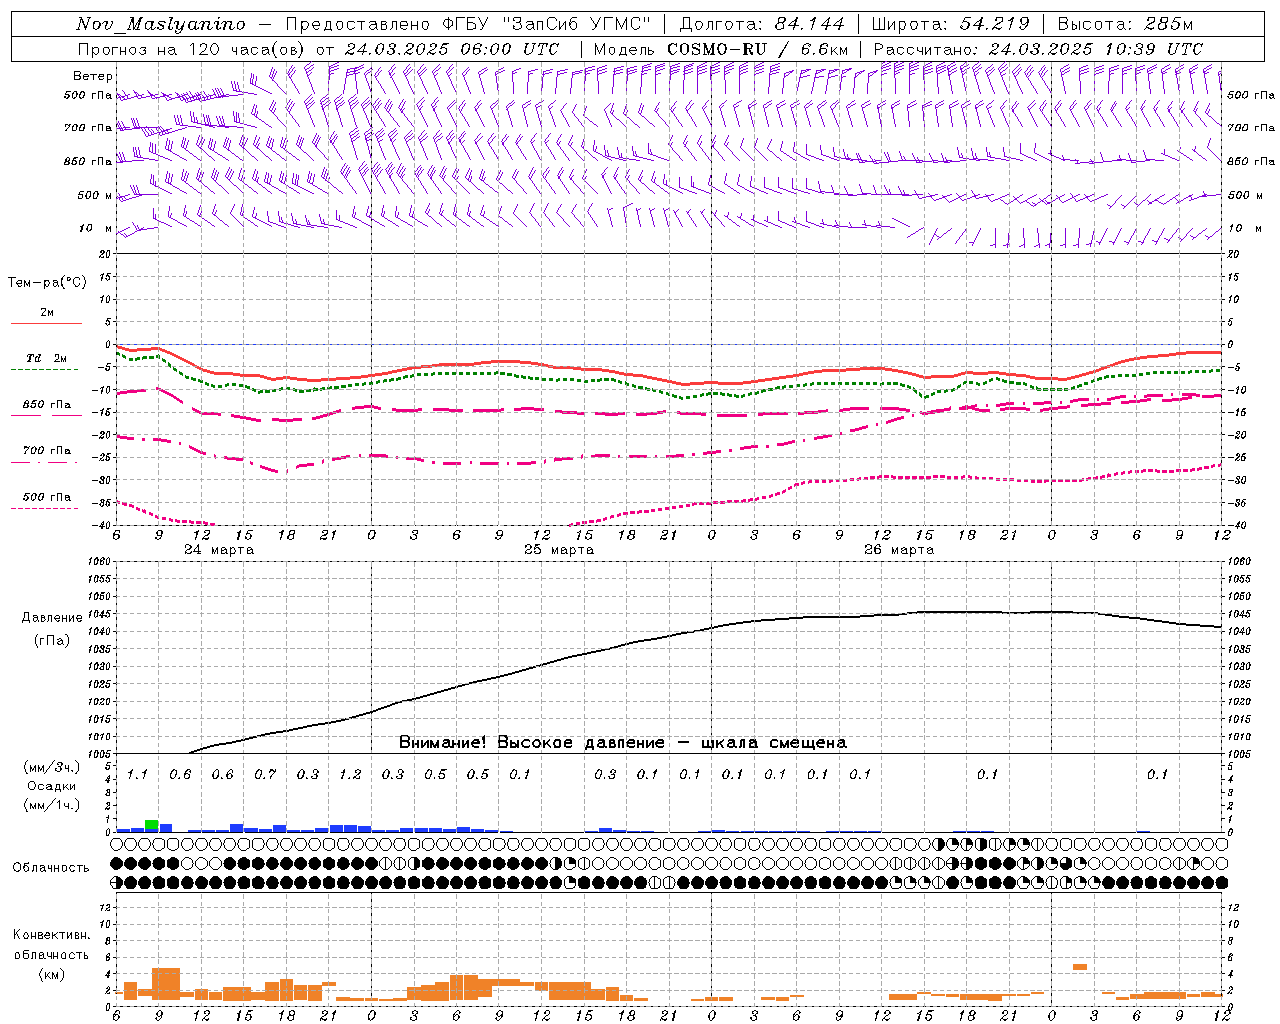The width and height of the screenshot is (1280, 1024).
Task: Click the Давление pressure axis title
Action: point(50,618)
